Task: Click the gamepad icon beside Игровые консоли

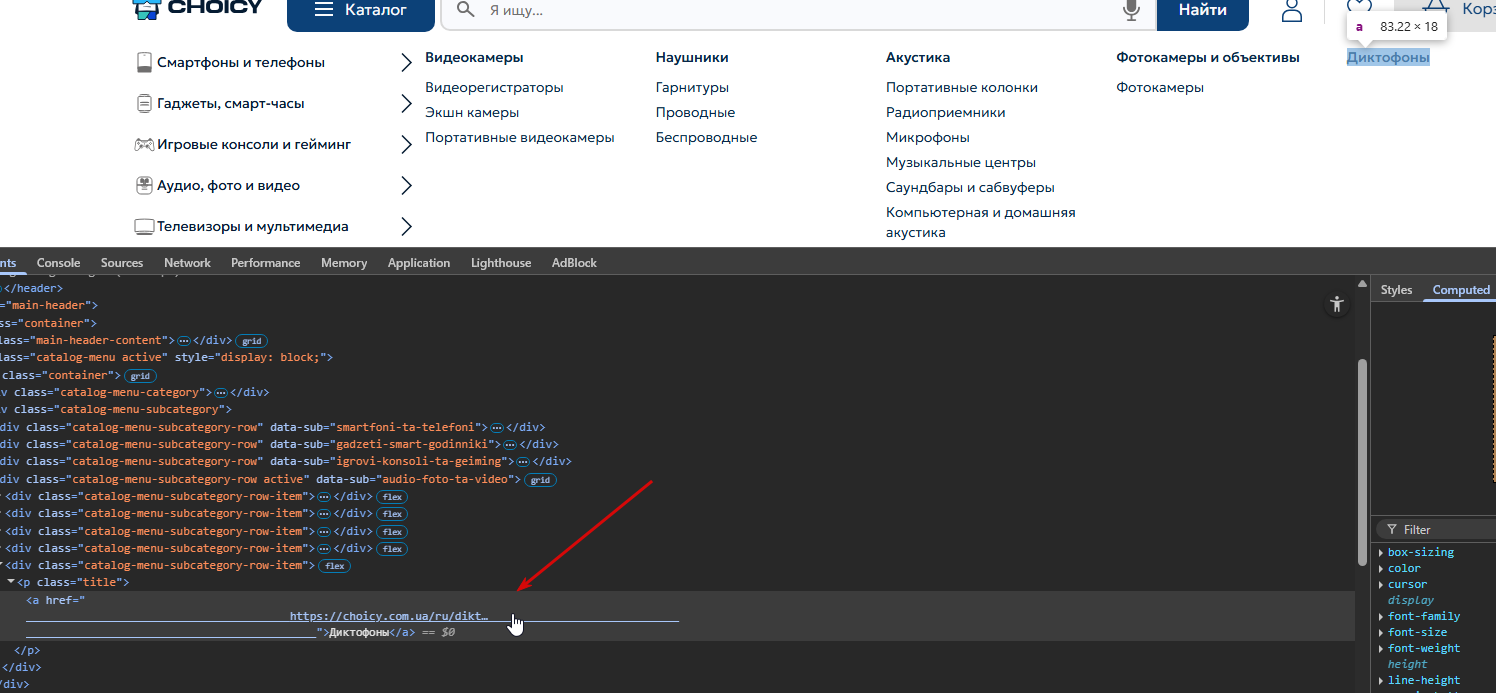Action: tap(144, 144)
